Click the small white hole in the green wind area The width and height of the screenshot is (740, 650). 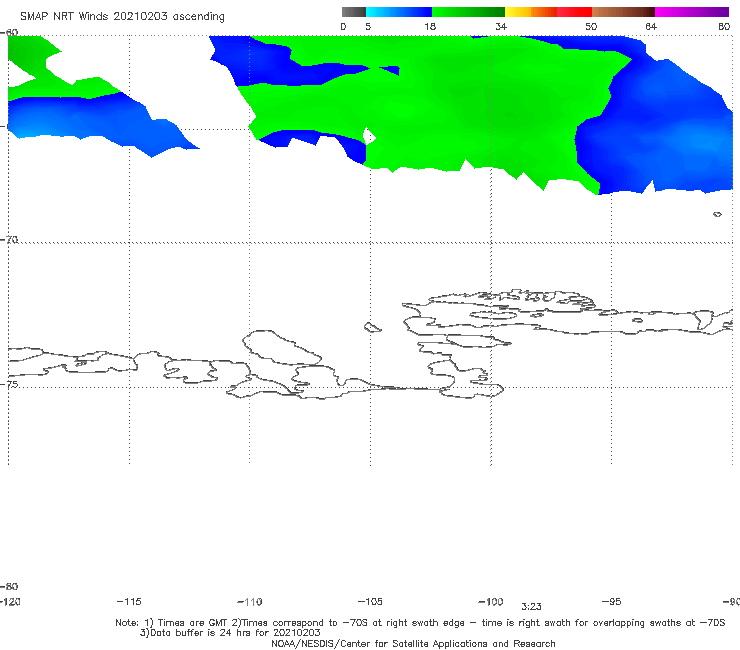(x=369, y=136)
